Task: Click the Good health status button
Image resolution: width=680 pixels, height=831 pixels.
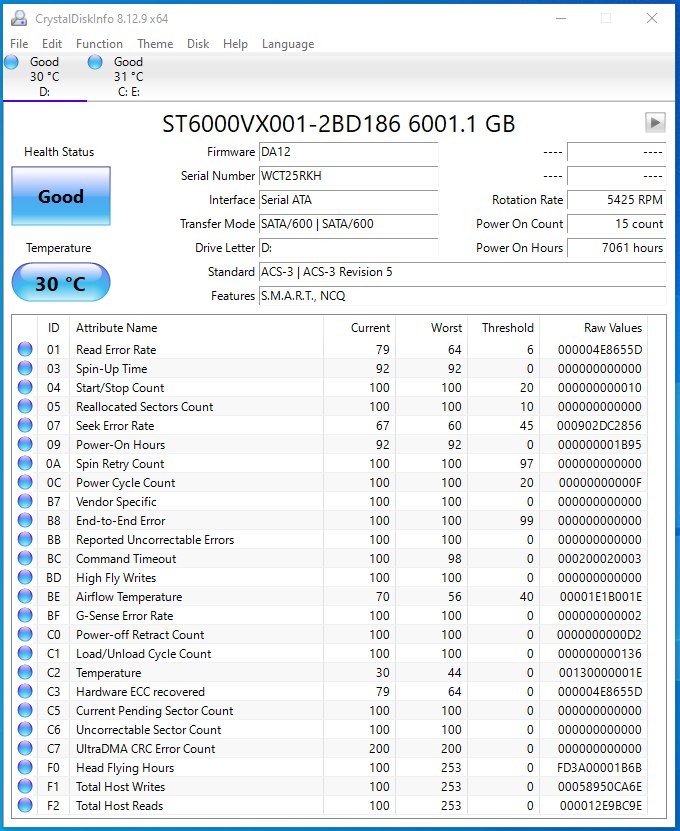Action: coord(61,196)
